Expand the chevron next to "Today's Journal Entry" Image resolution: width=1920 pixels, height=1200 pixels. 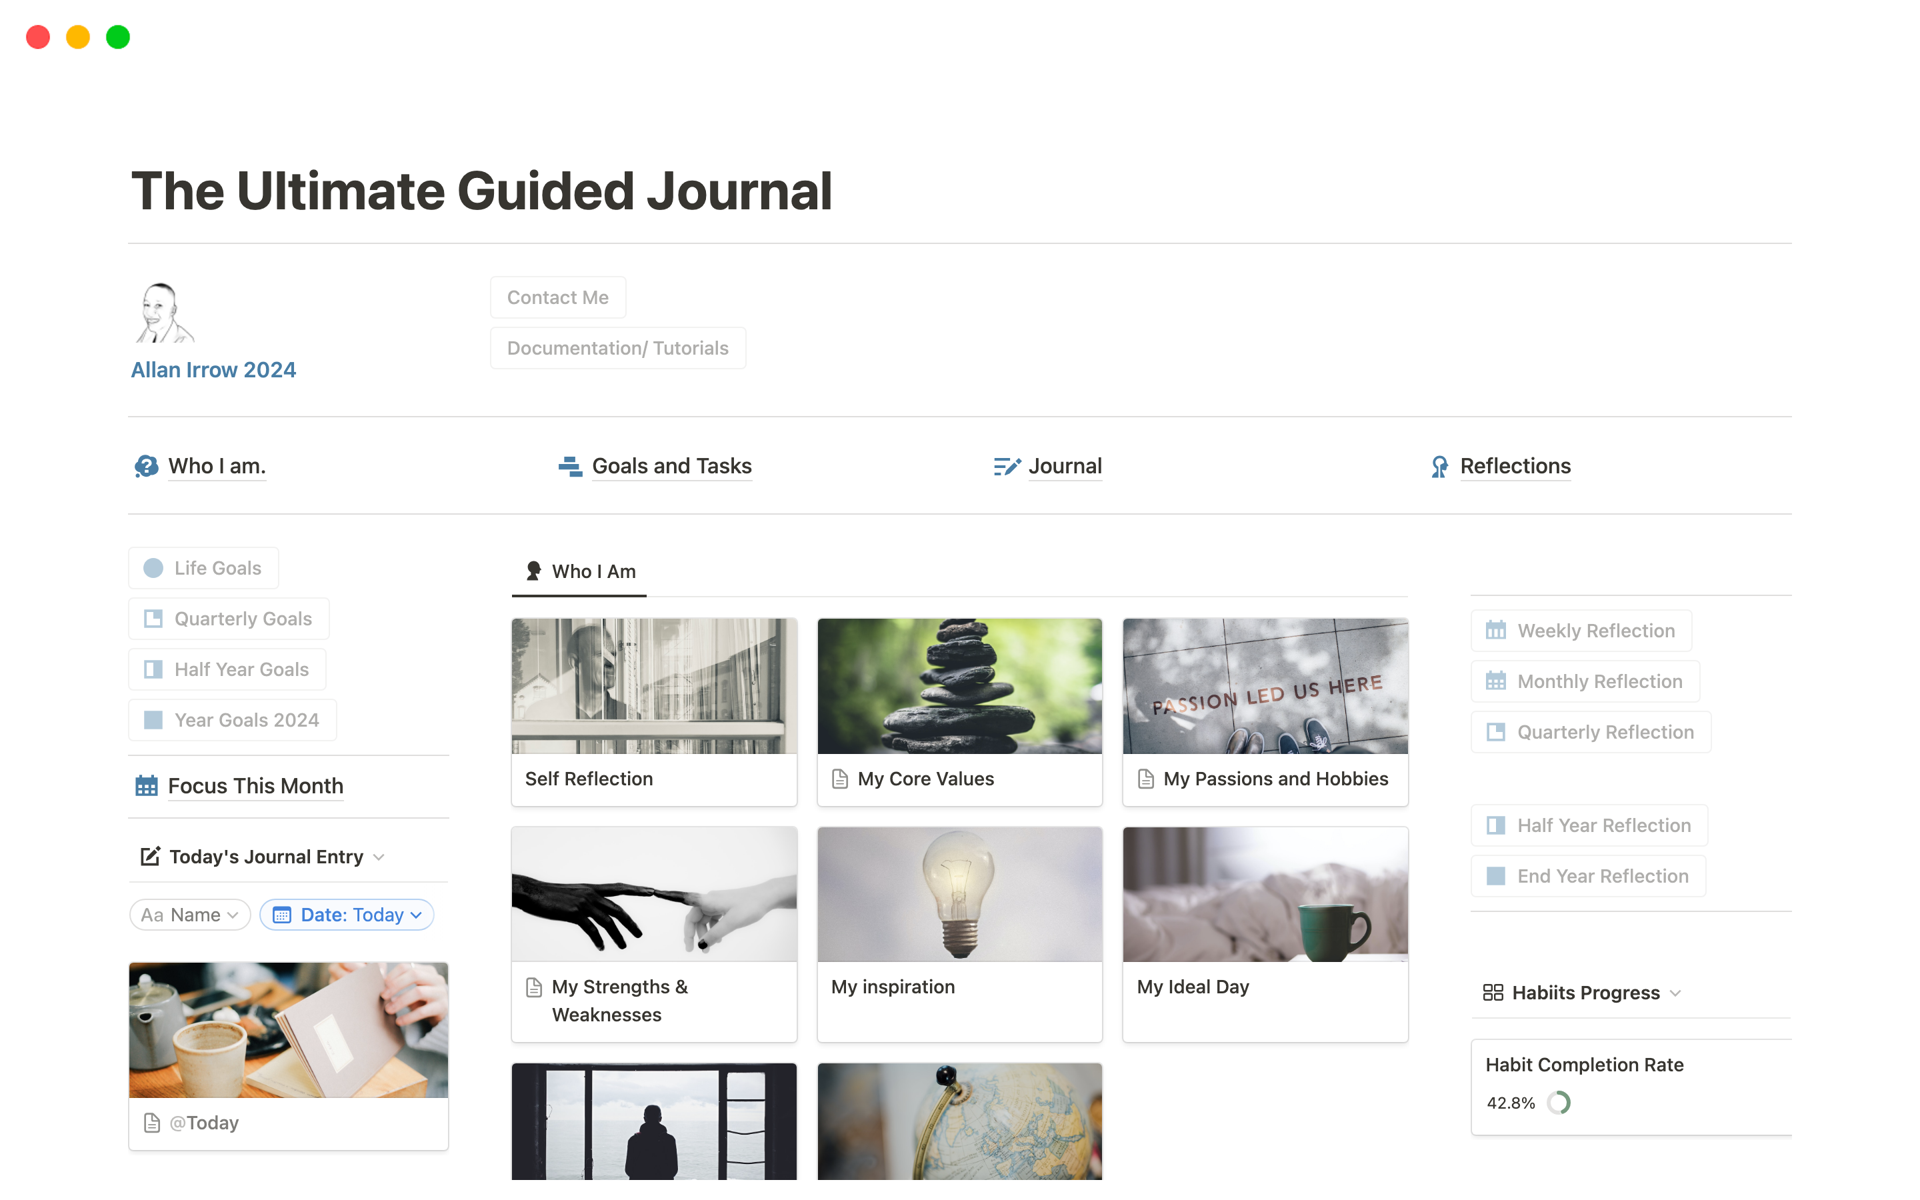[379, 857]
